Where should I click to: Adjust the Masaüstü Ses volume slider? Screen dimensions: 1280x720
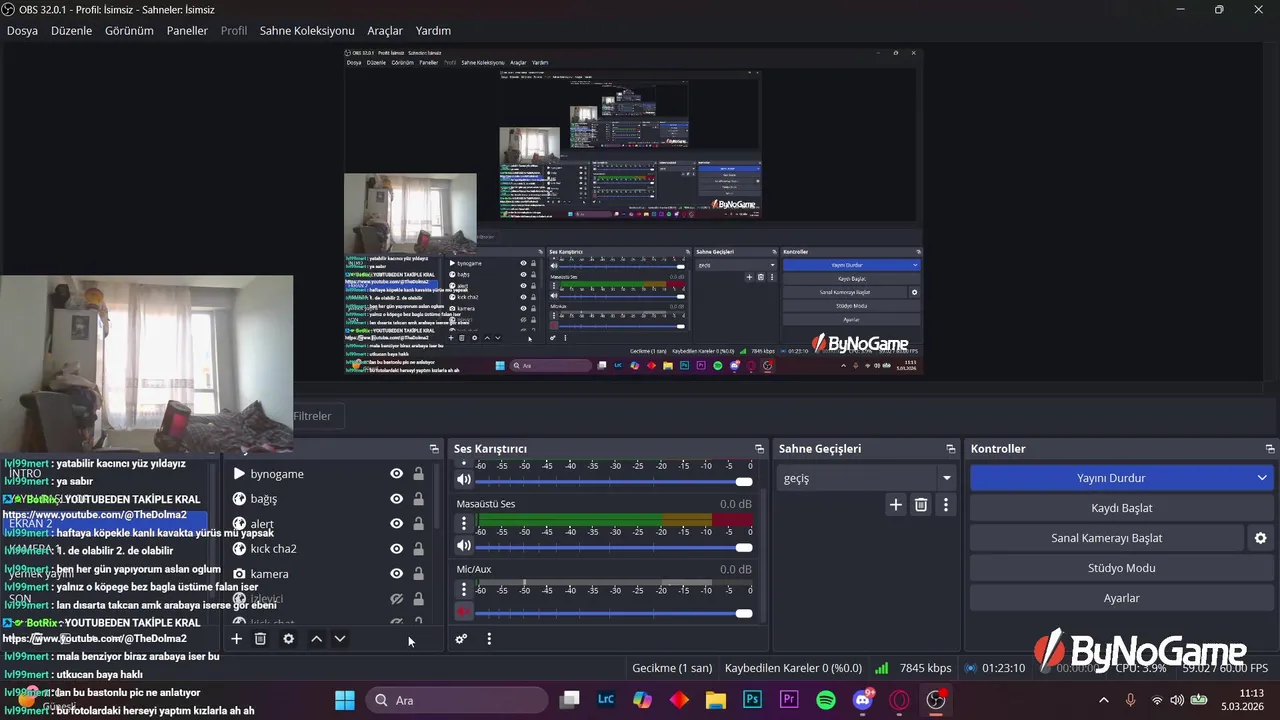pyautogui.click(x=615, y=547)
